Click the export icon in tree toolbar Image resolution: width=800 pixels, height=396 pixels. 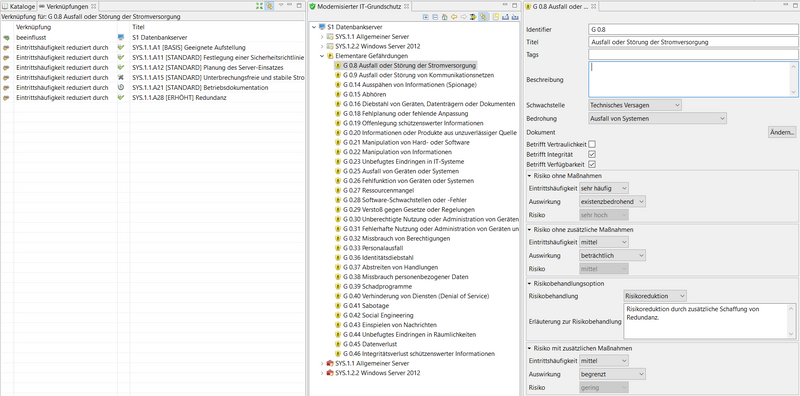[x=505, y=17]
